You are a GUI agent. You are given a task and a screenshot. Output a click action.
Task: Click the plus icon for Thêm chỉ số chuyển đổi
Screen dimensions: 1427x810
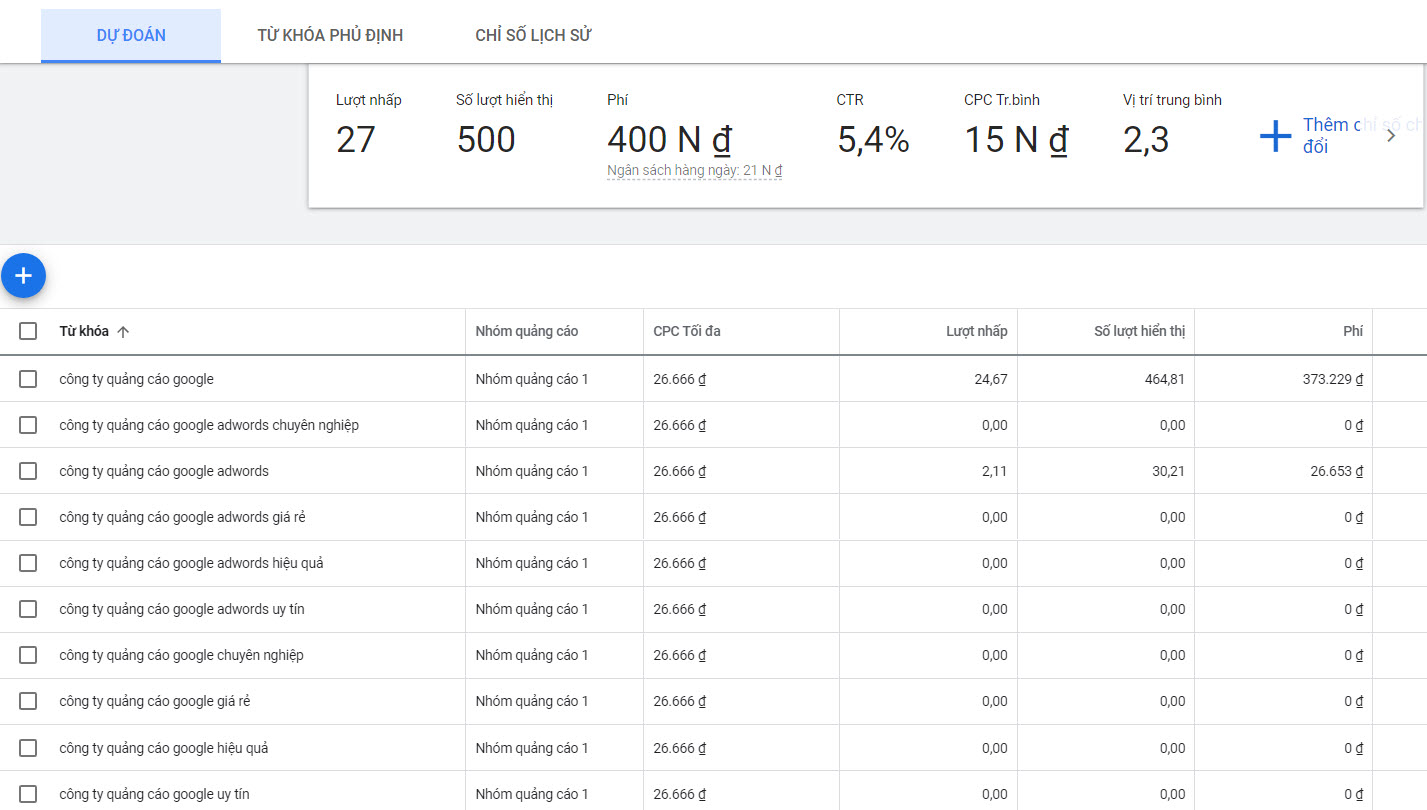click(1275, 136)
